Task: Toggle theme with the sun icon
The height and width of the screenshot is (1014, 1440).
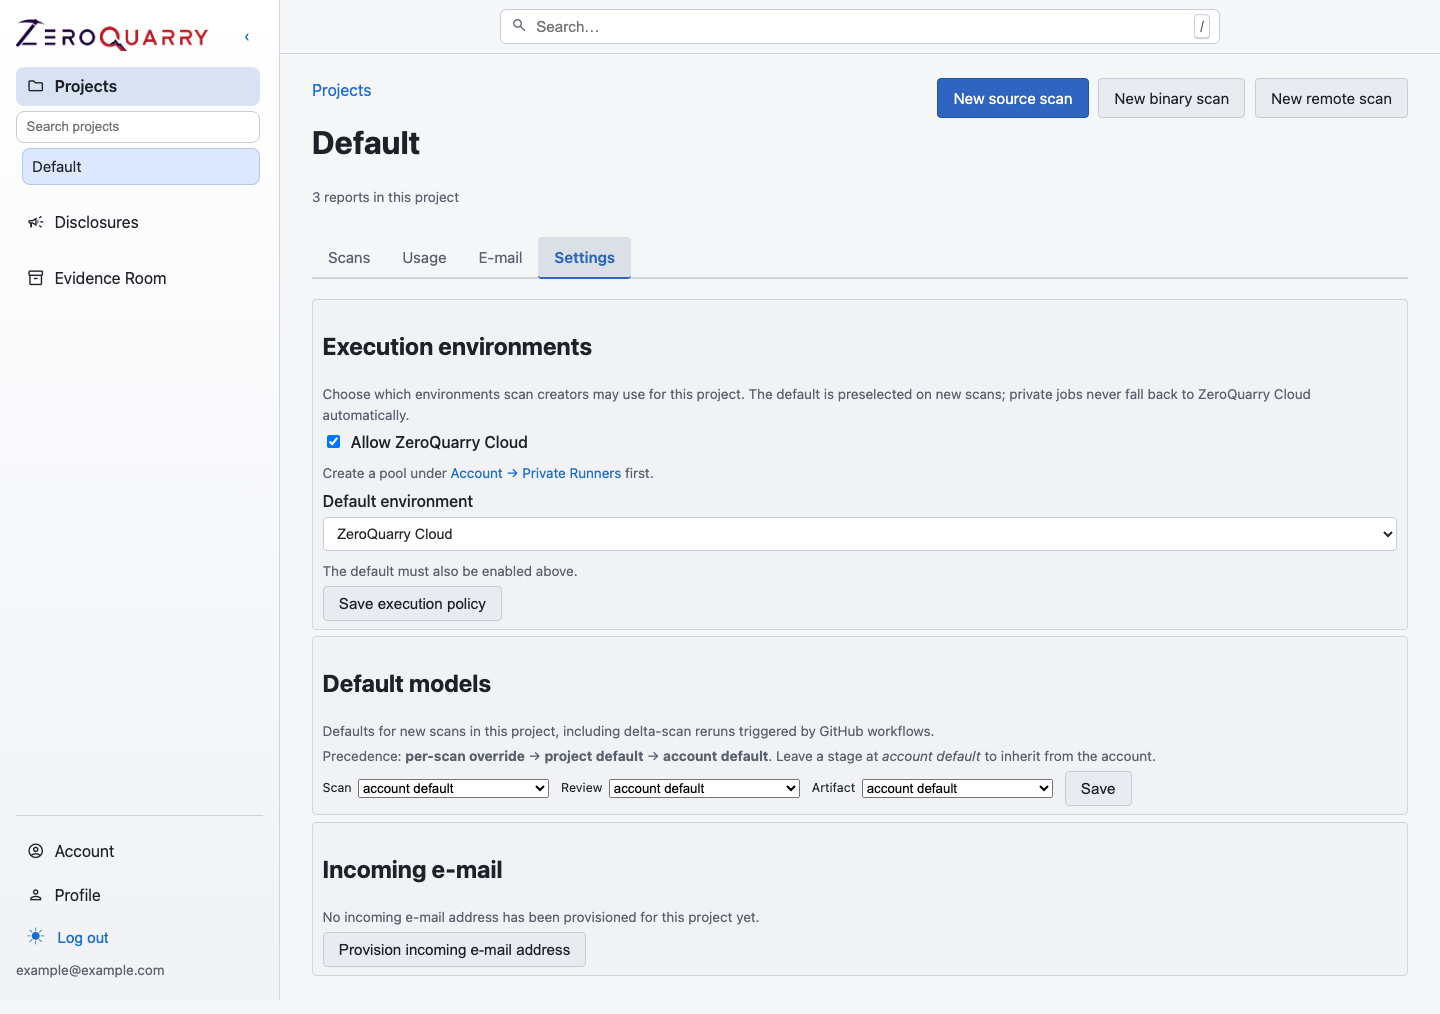Action: [x=36, y=937]
